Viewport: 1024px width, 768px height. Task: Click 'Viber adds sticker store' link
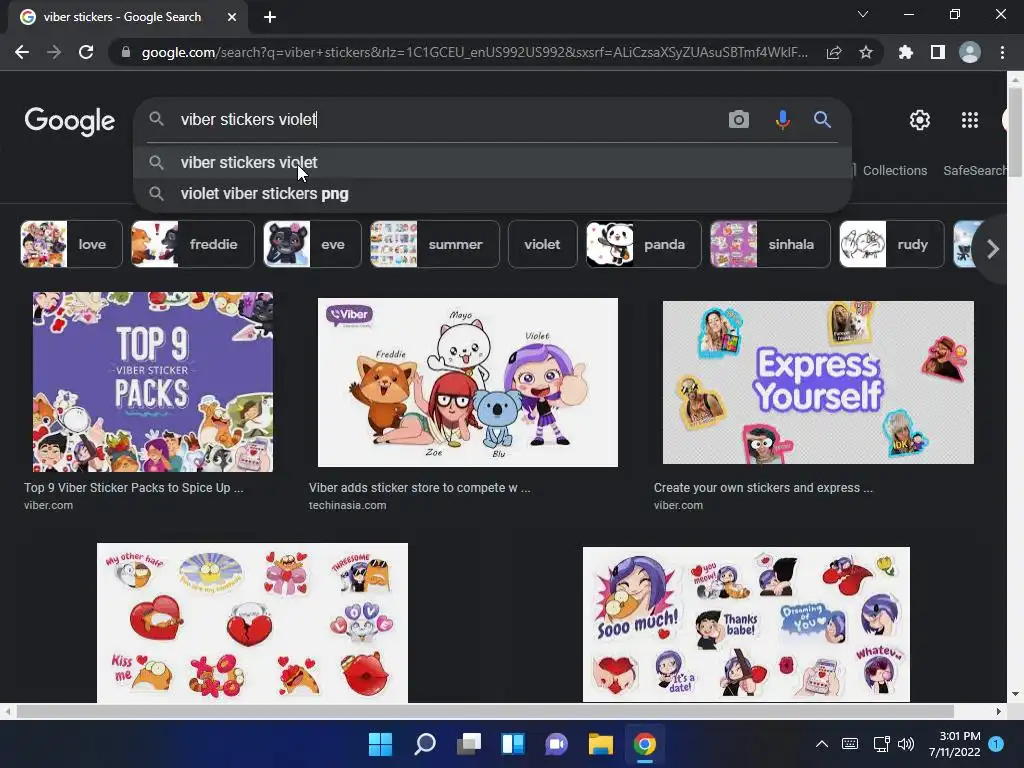tap(419, 488)
